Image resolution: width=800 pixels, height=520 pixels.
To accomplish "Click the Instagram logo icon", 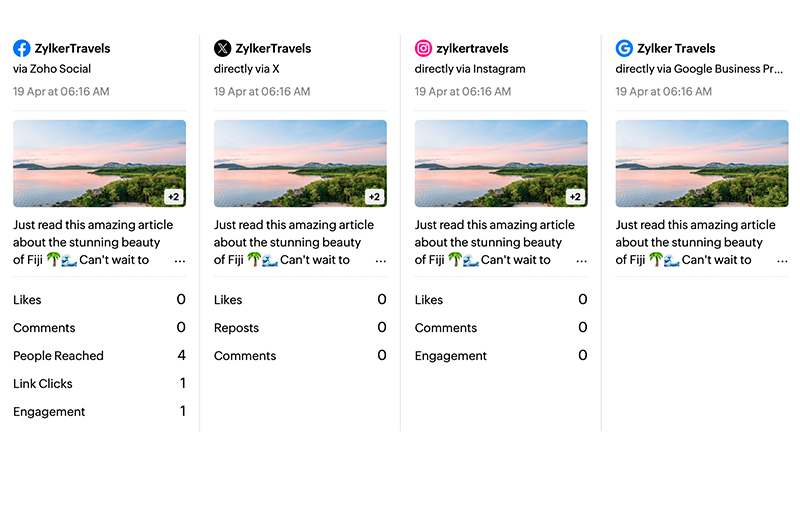I will [424, 48].
